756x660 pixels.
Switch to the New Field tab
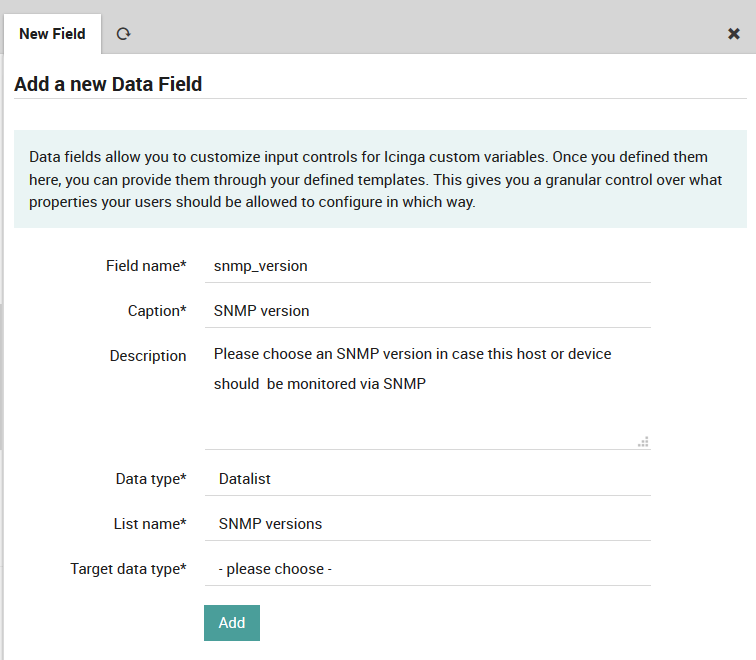(x=52, y=34)
